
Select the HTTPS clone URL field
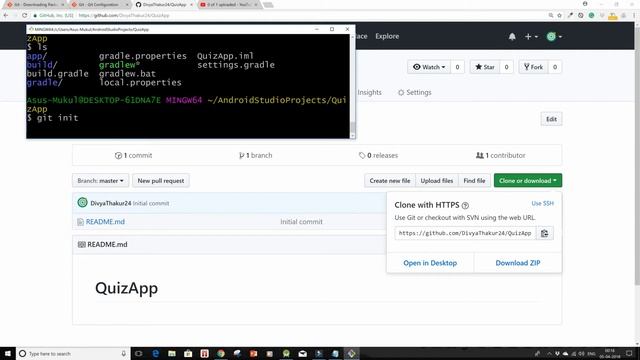point(465,233)
